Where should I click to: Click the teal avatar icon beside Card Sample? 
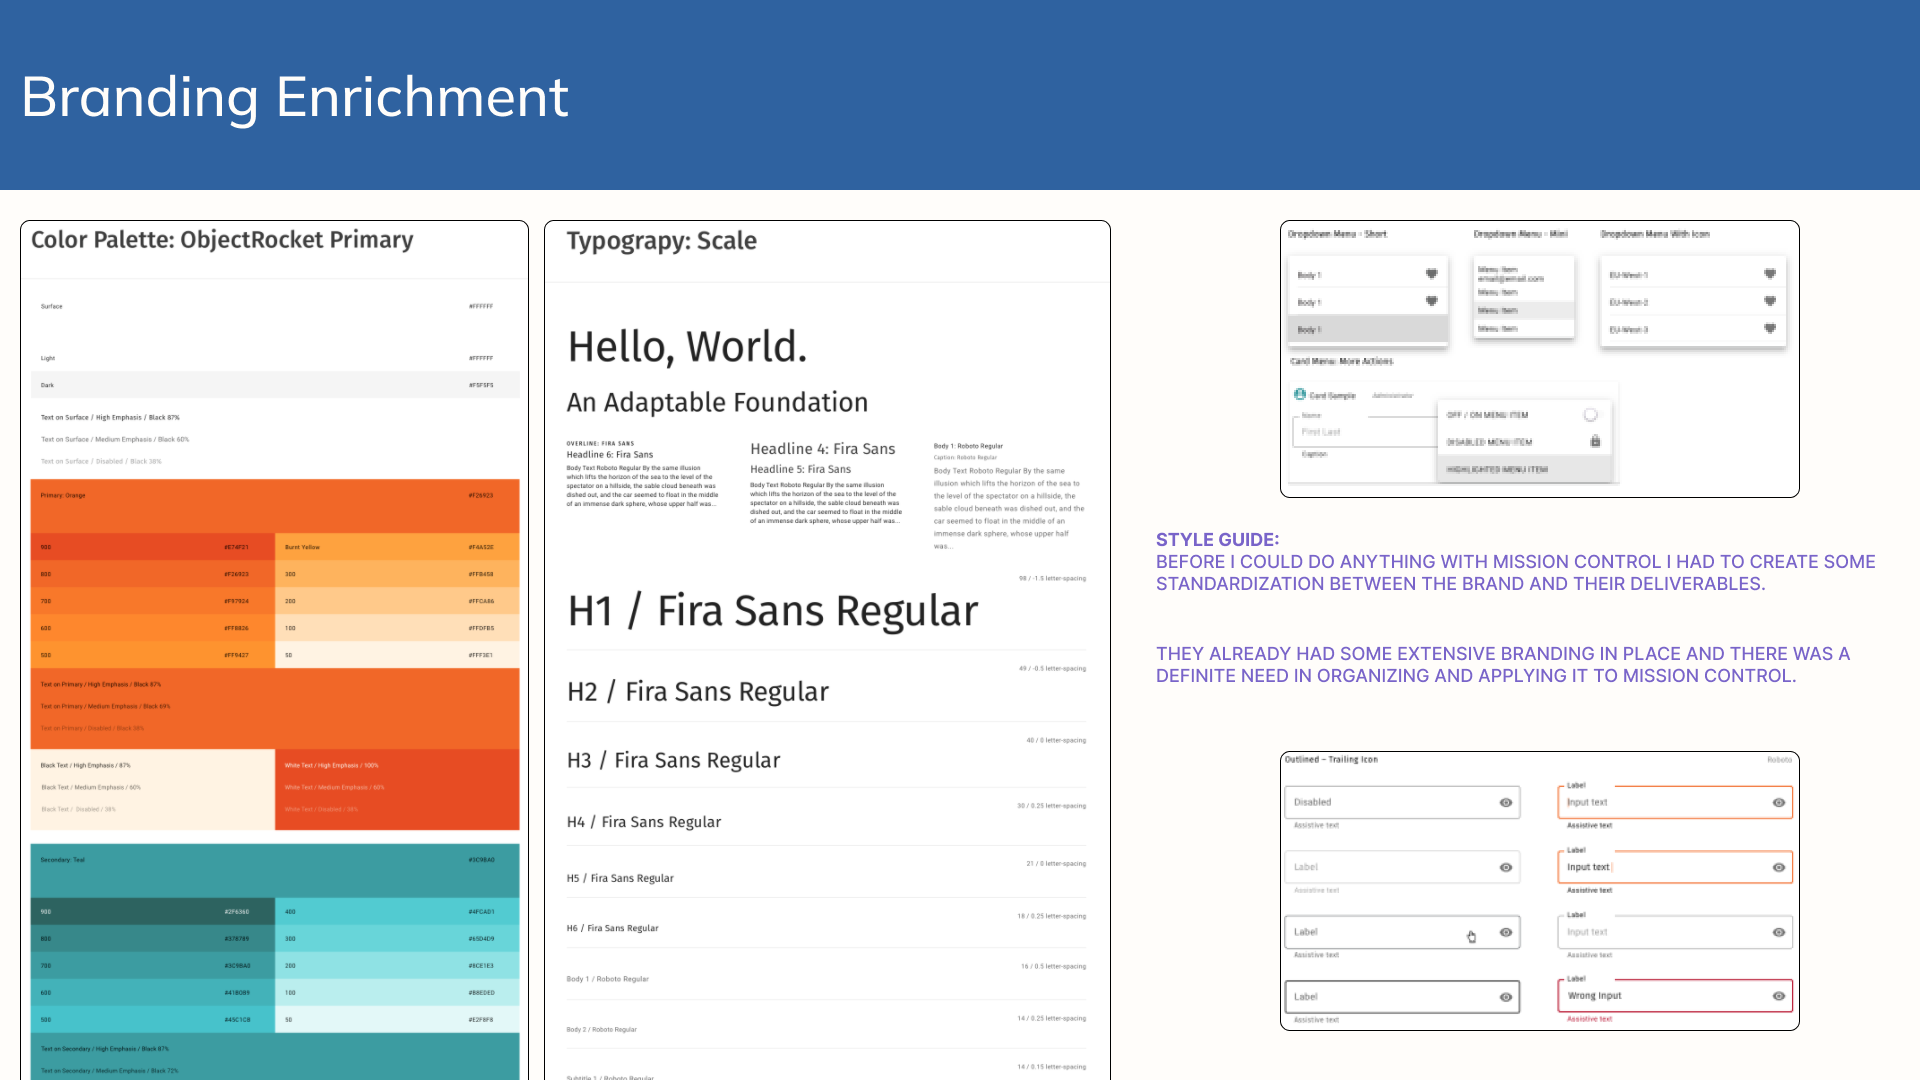(1300, 394)
